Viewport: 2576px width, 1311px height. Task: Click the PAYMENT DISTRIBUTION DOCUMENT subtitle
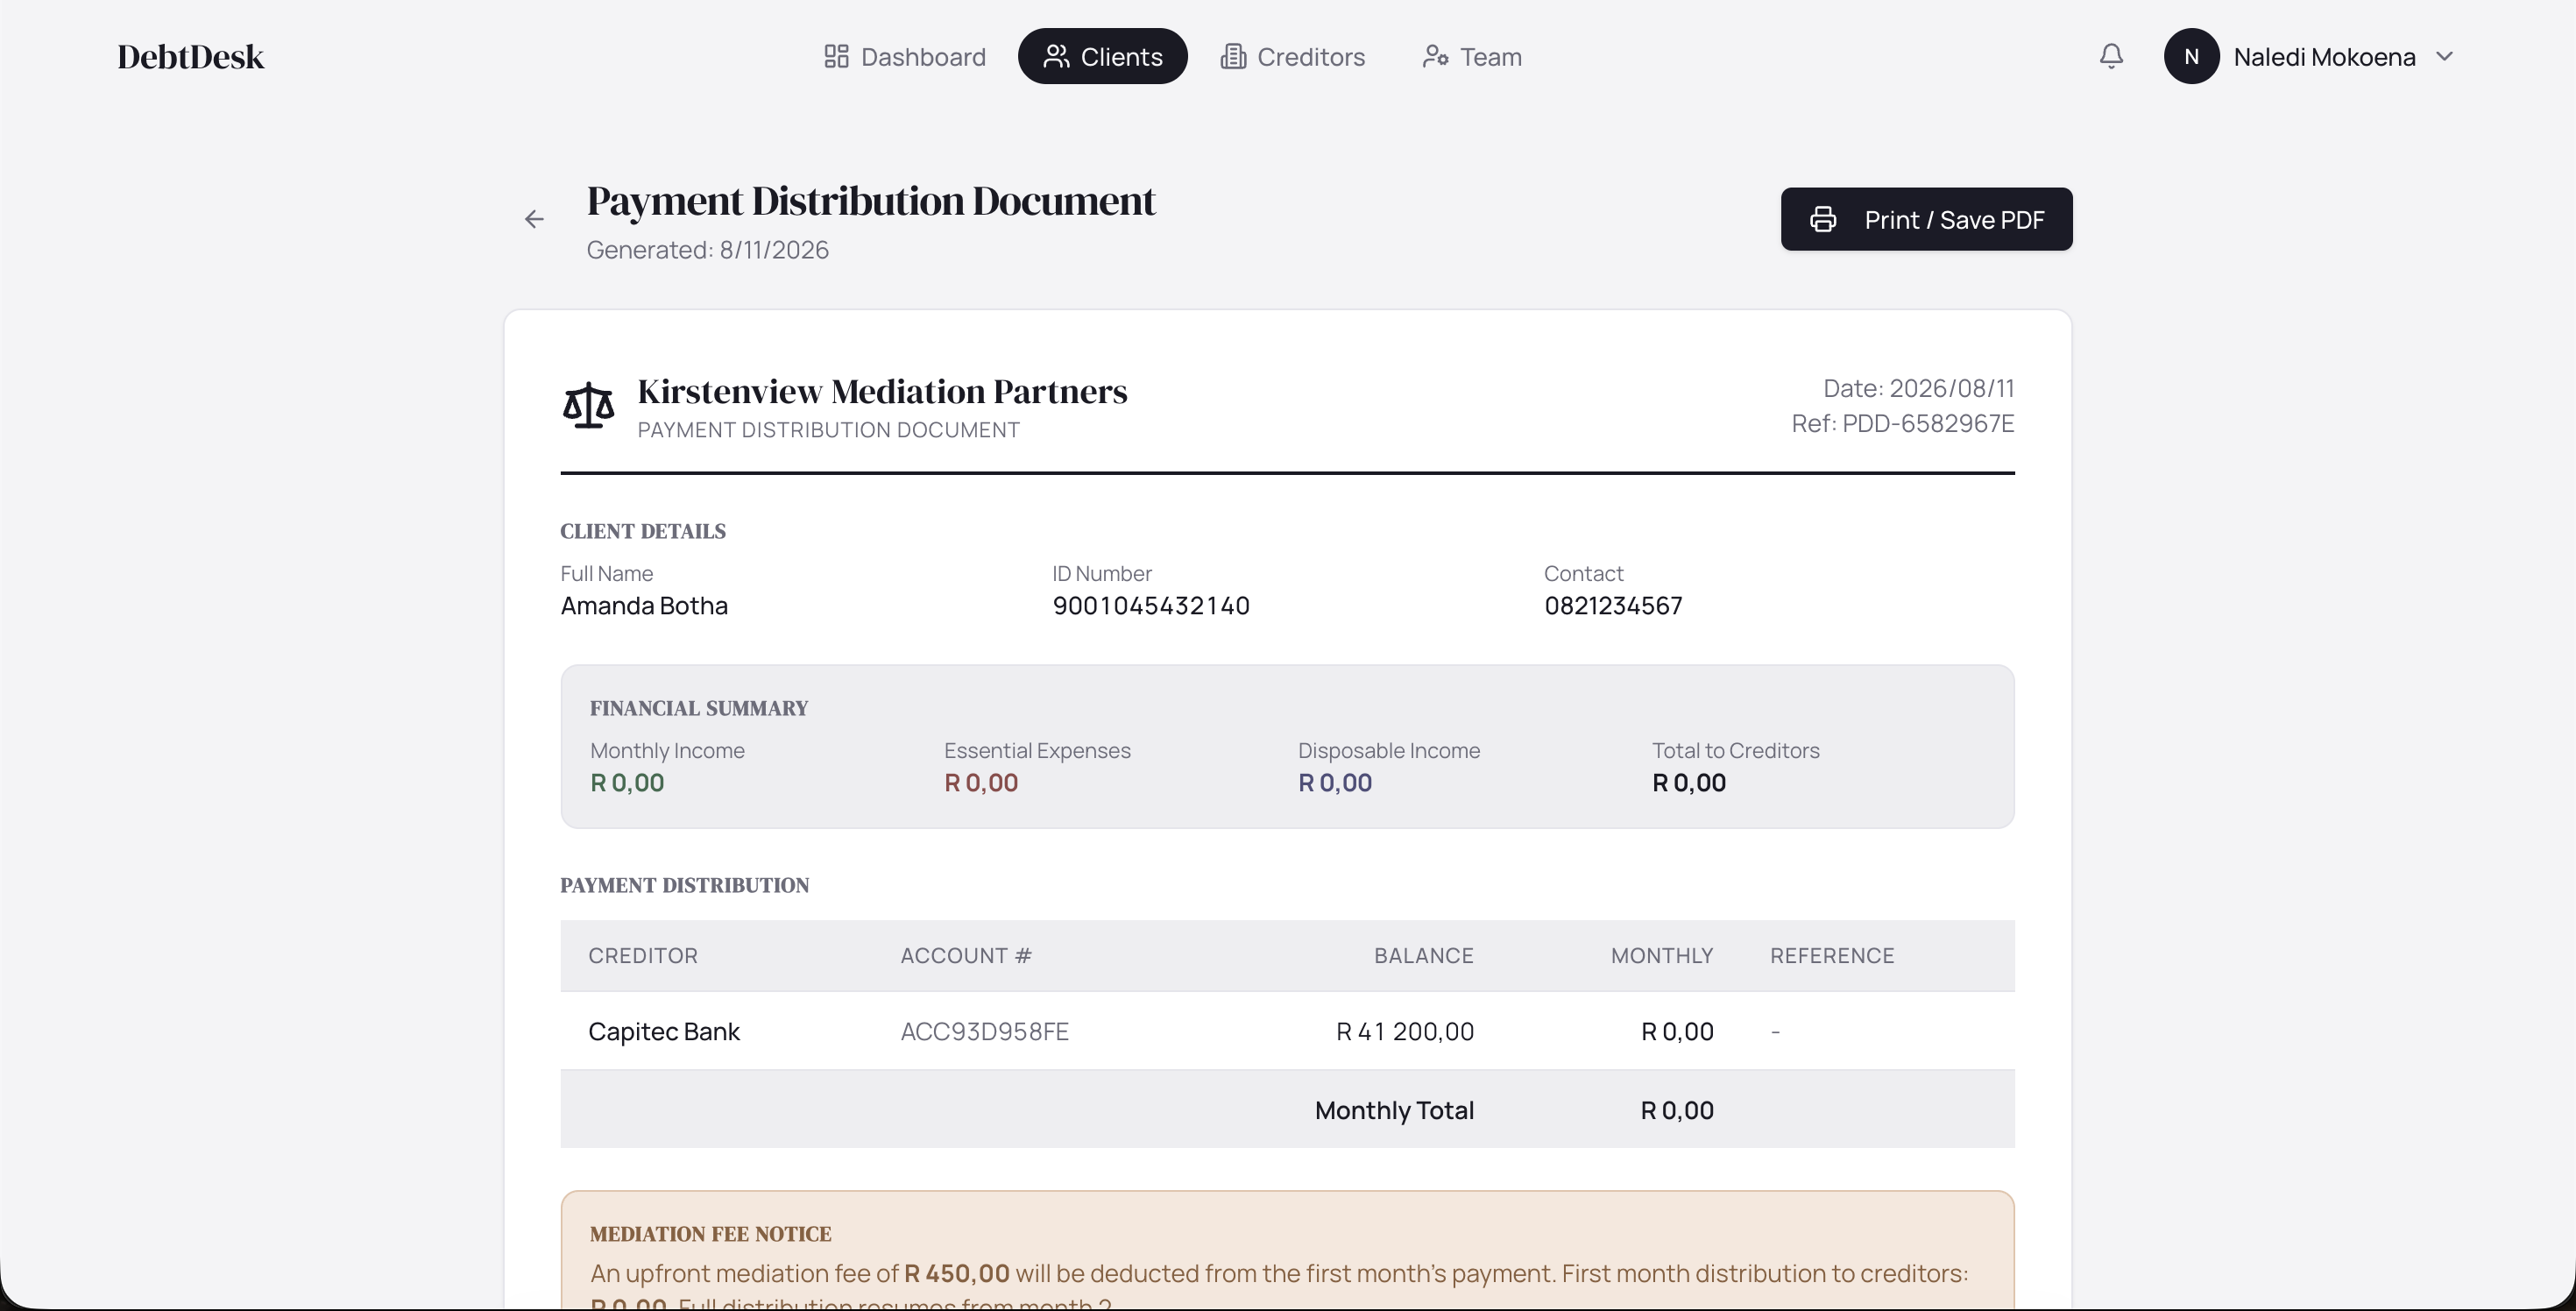(x=829, y=430)
